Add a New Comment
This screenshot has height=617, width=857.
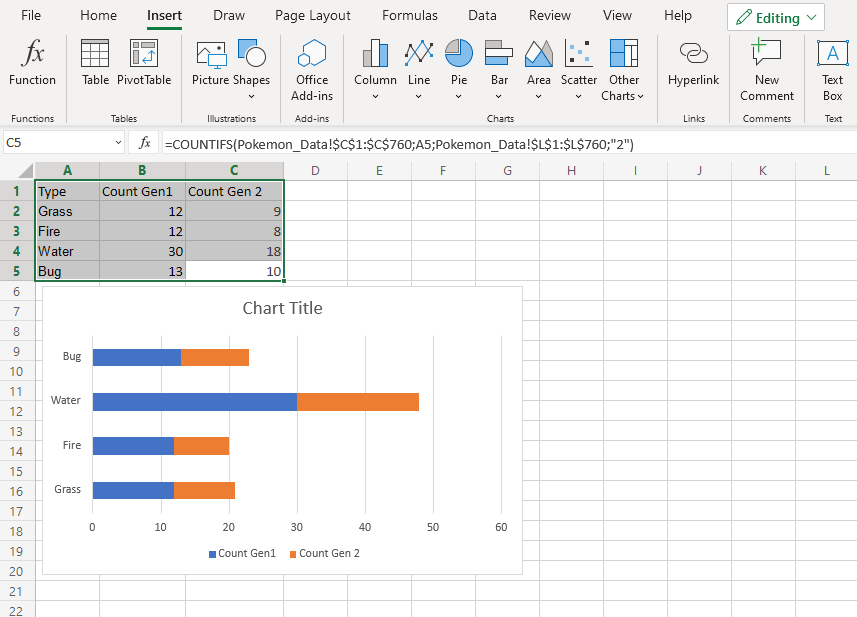[x=766, y=68]
